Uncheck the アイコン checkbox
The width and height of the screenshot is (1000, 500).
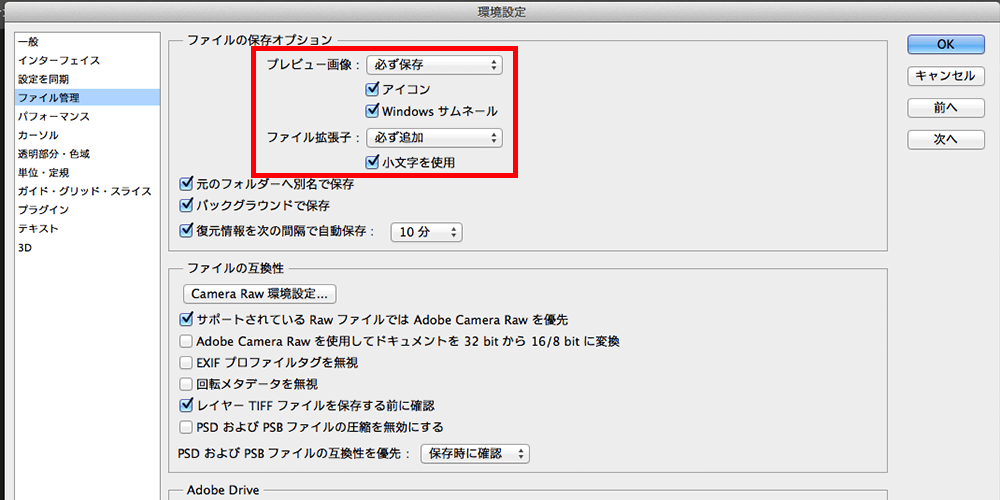(372, 90)
